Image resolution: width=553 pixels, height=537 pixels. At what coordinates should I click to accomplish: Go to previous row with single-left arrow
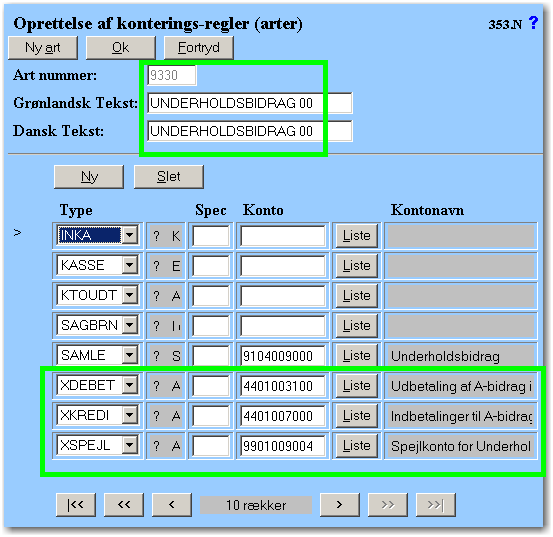pyautogui.click(x=172, y=505)
